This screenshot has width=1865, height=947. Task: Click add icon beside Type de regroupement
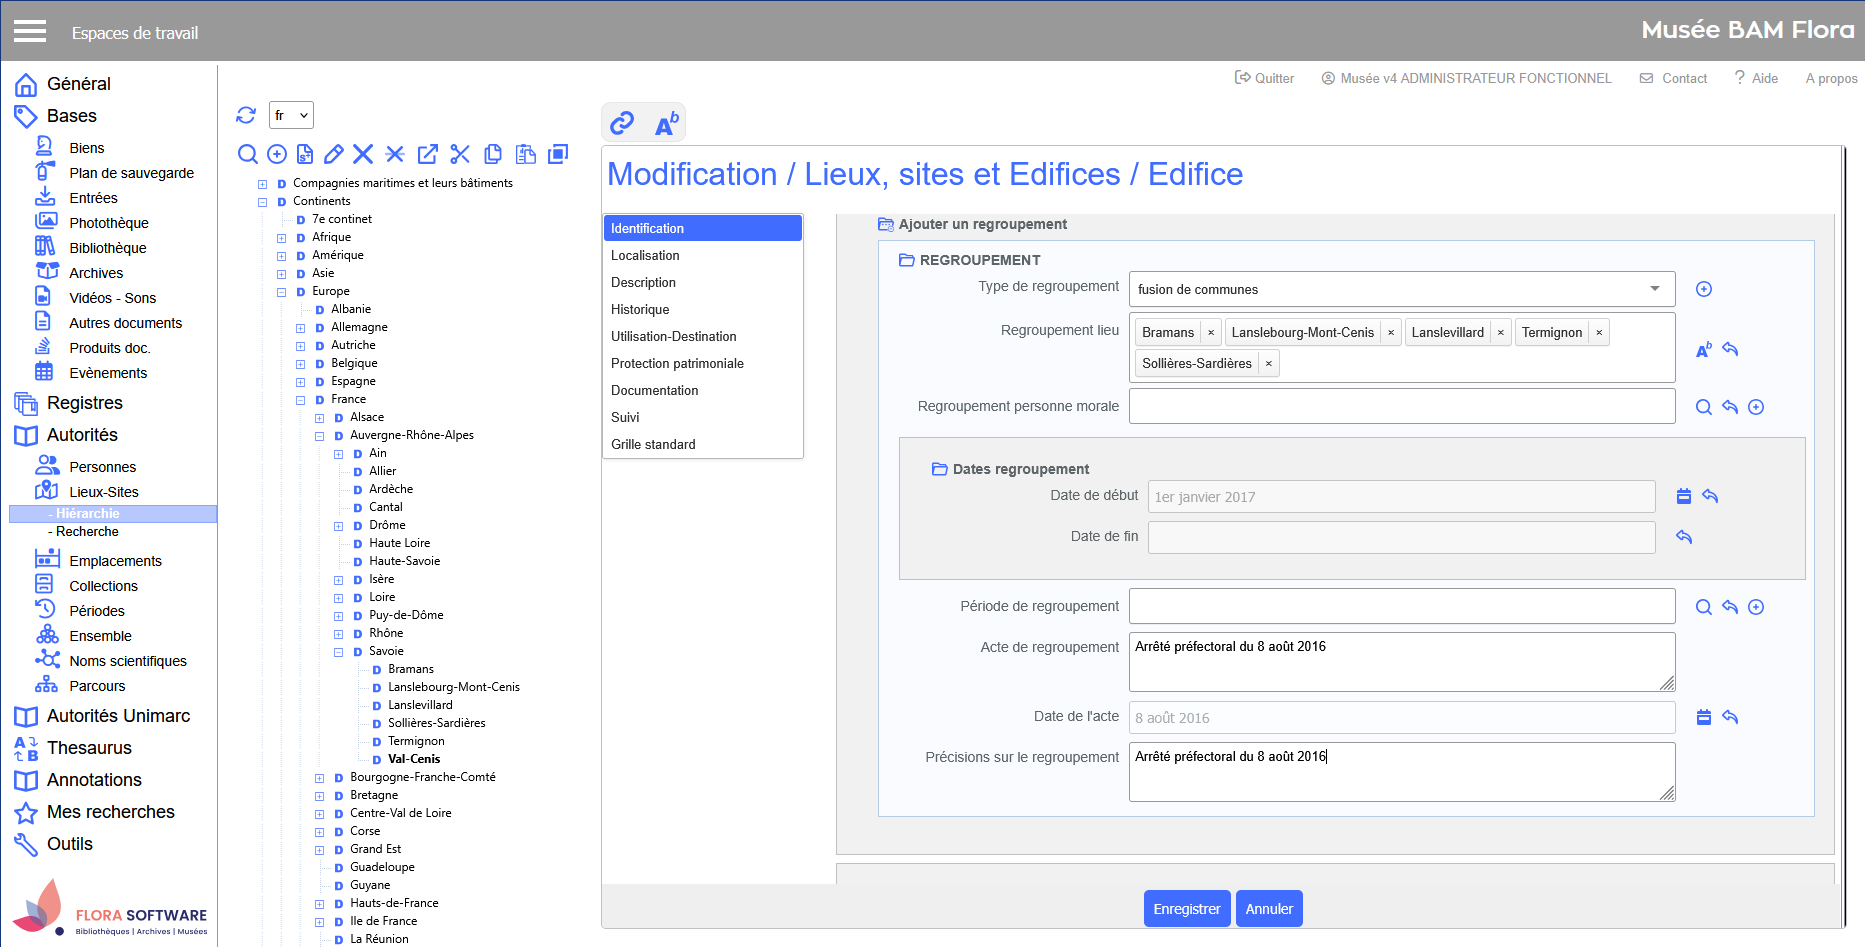pyautogui.click(x=1704, y=289)
